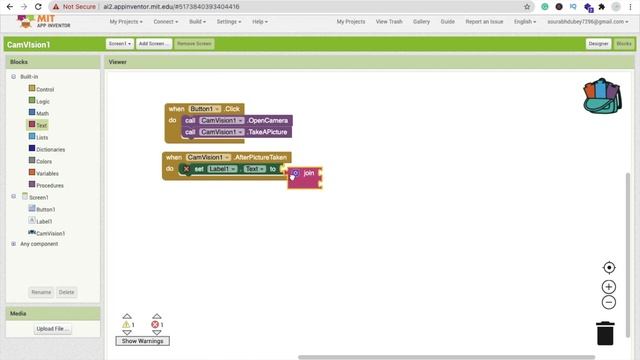Jump to previous warning up arrow
The height and width of the screenshot is (360, 640).
click(127, 316)
